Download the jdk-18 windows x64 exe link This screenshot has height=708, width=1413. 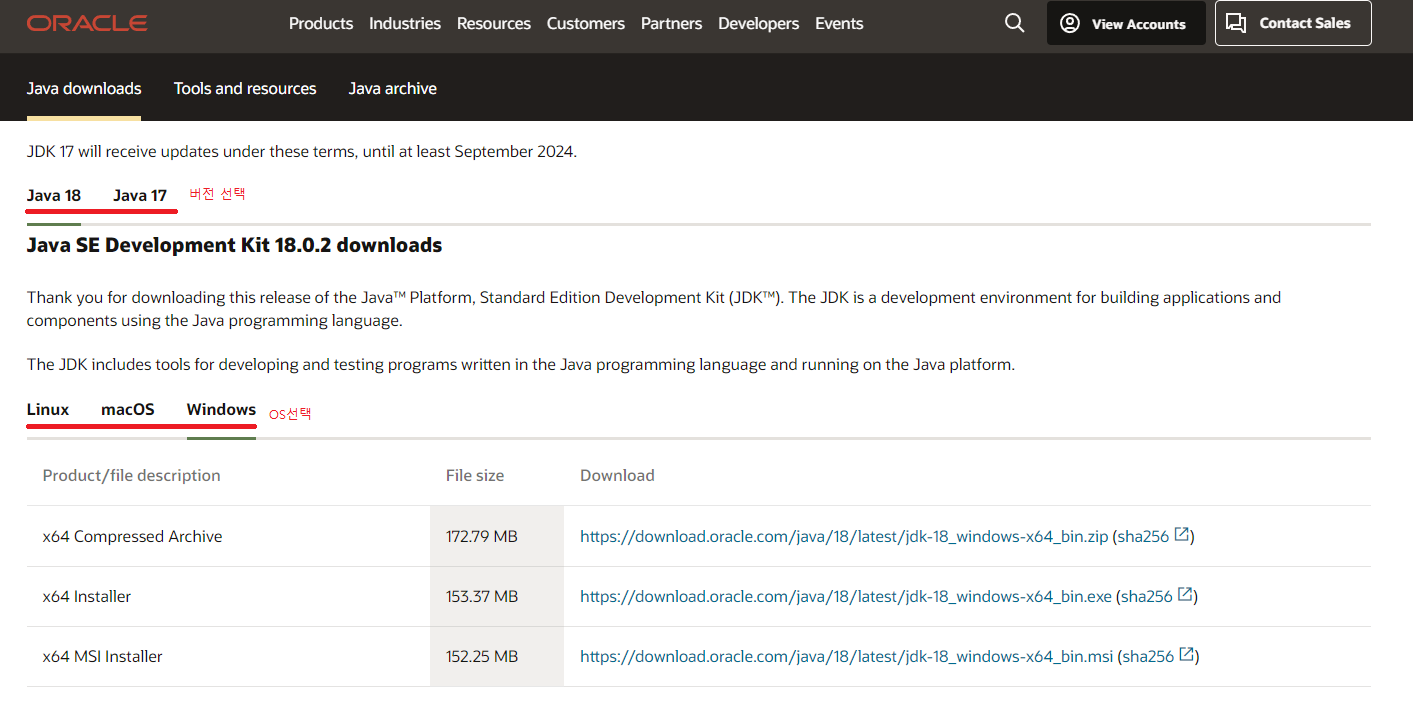846,596
